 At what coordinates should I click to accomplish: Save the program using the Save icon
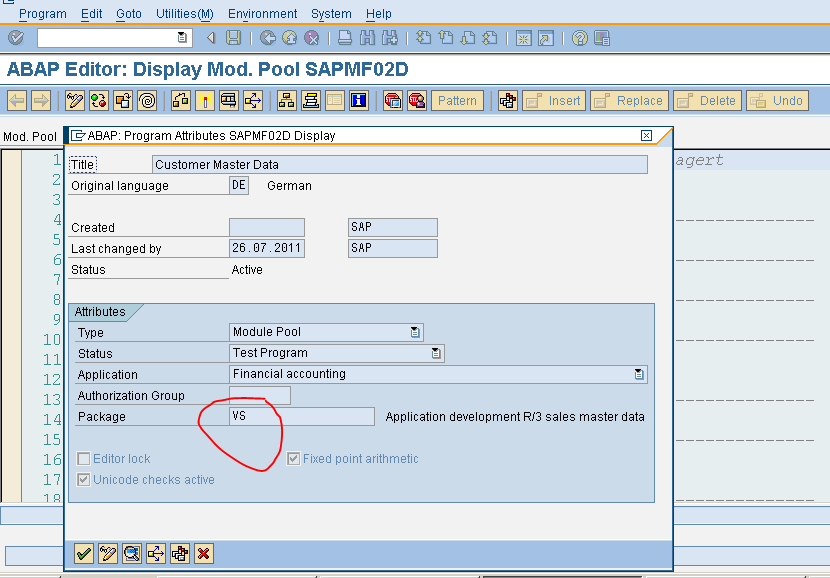coord(233,38)
